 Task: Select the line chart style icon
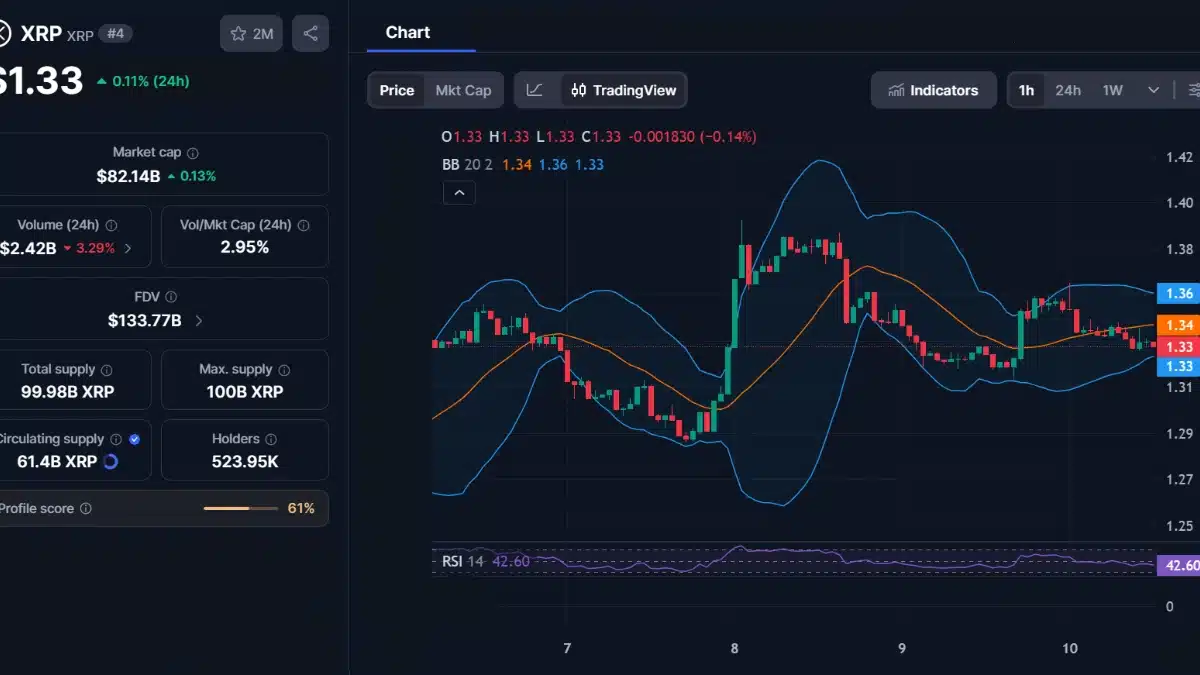click(x=535, y=90)
